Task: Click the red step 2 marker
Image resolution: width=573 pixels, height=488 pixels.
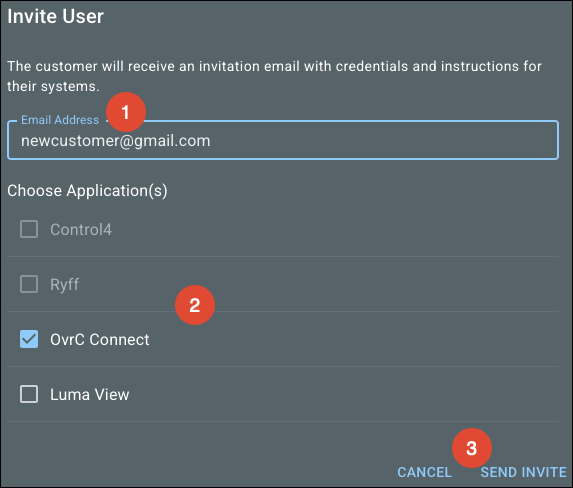Action: 195,305
